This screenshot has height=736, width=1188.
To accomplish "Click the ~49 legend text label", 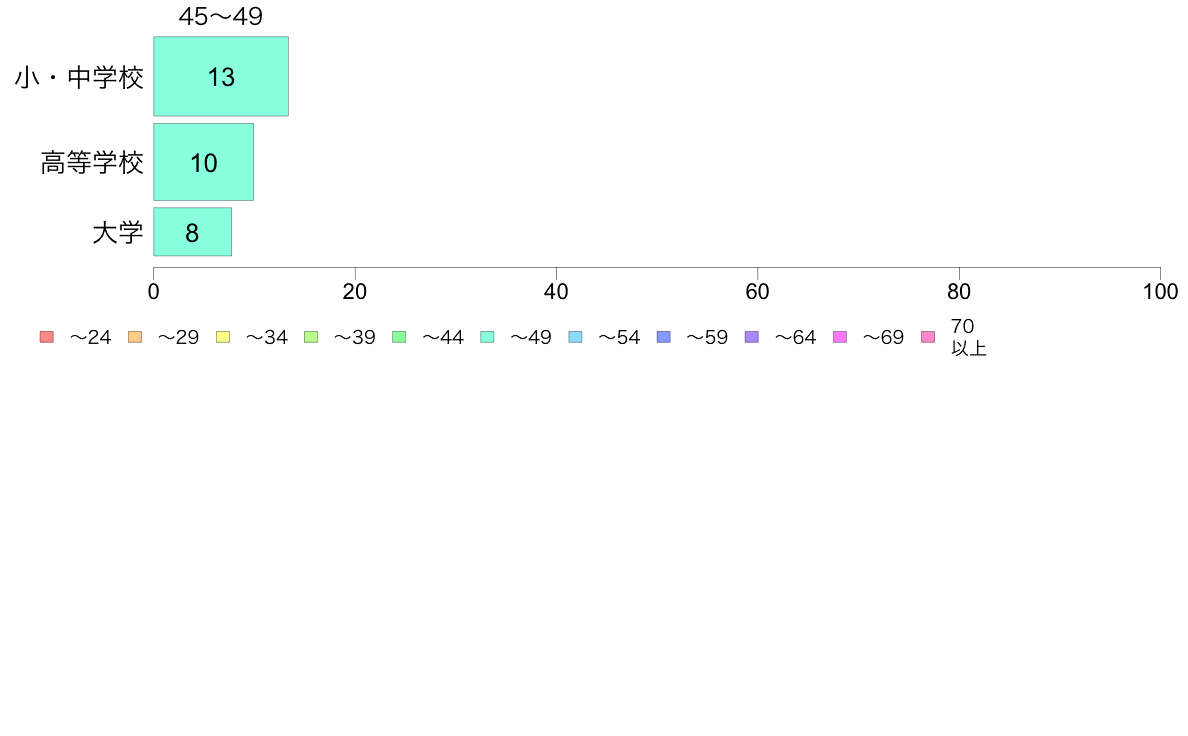I will (530, 337).
